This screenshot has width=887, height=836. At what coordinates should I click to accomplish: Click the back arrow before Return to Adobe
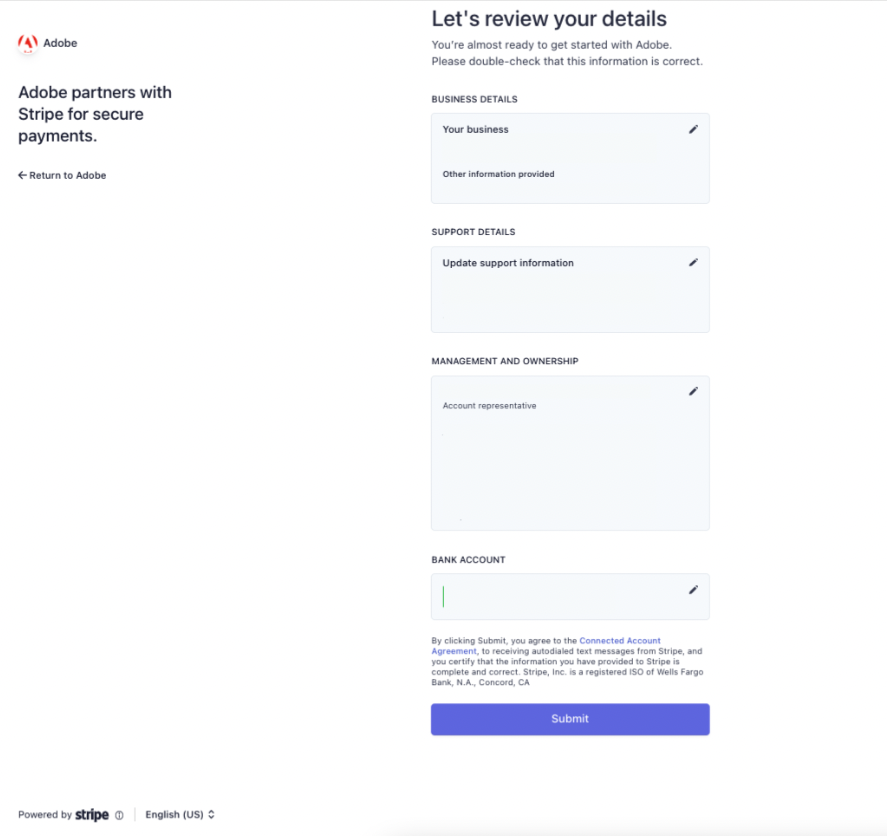tap(22, 175)
